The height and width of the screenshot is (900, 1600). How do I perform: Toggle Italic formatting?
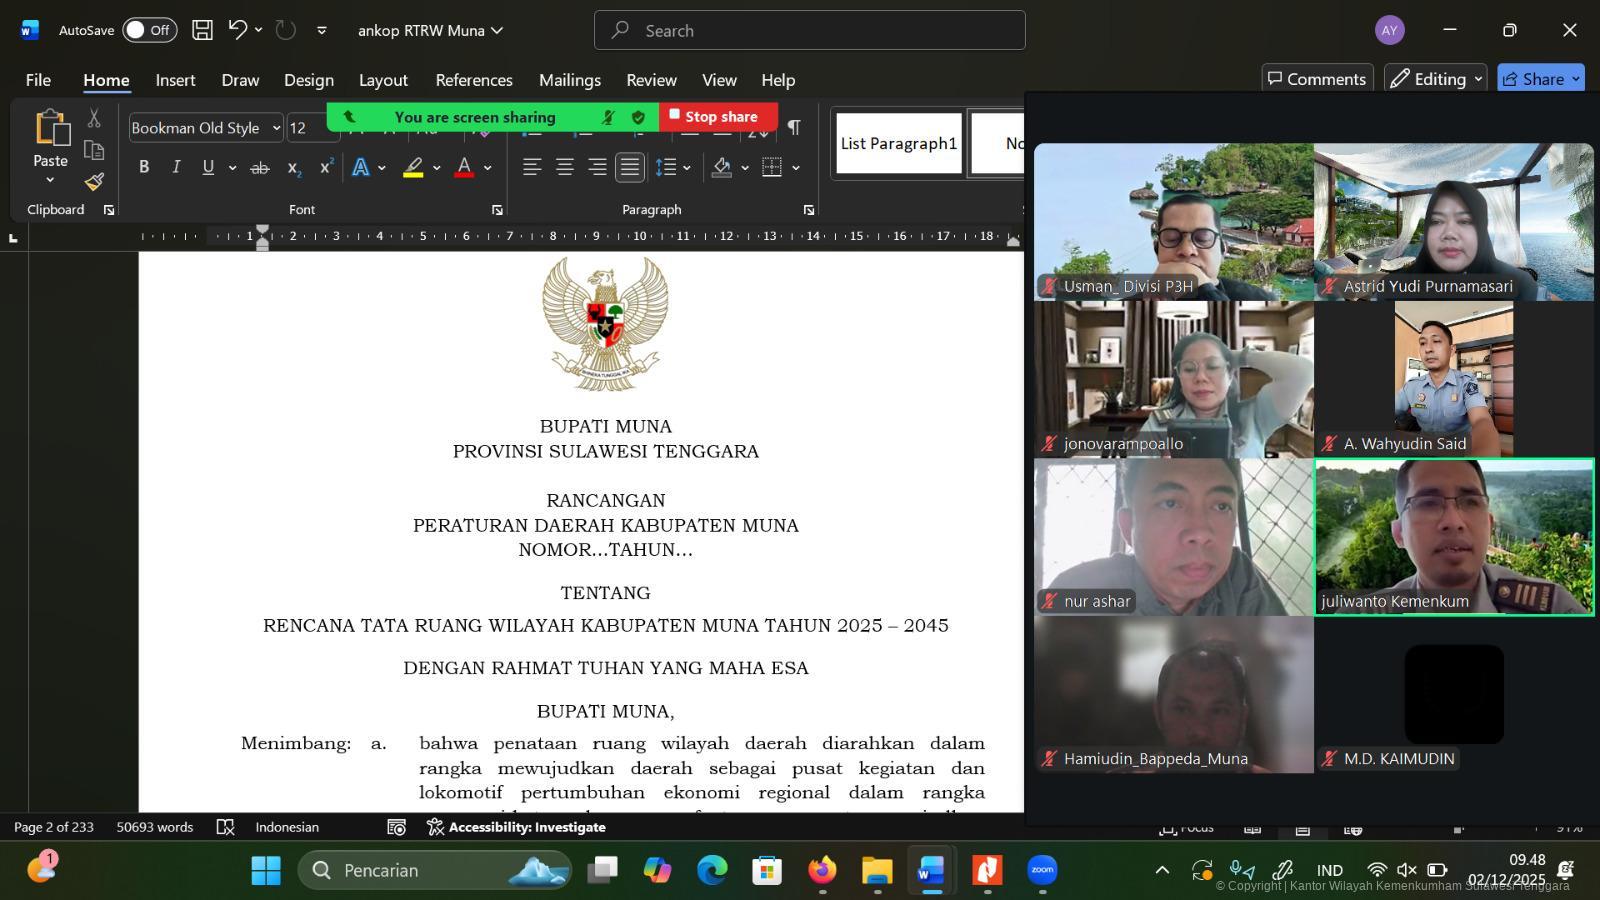(x=176, y=168)
